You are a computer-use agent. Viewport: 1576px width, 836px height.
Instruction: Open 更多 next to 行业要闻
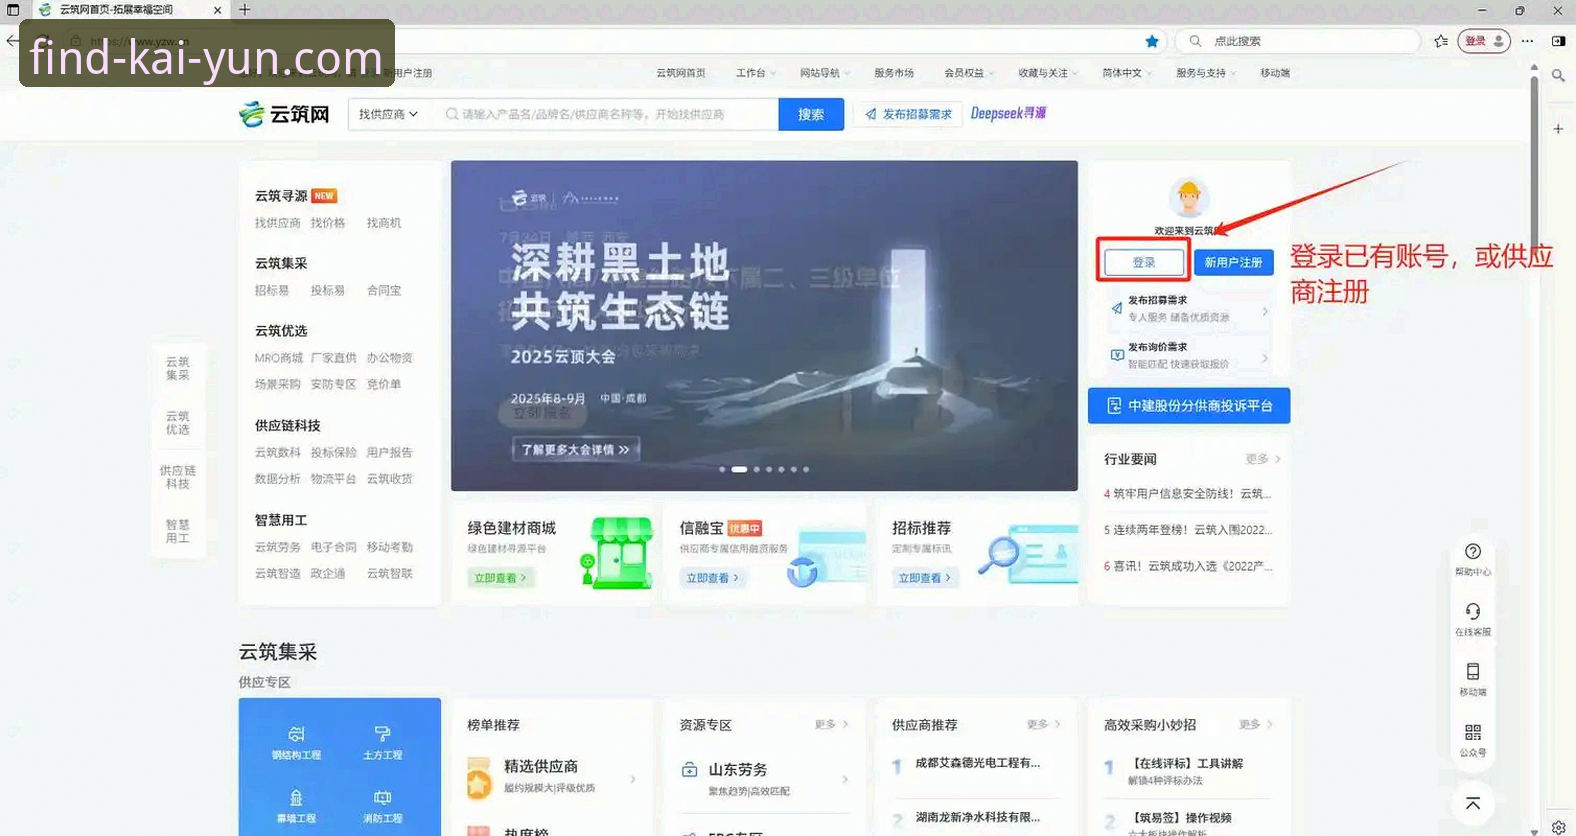1262,459
